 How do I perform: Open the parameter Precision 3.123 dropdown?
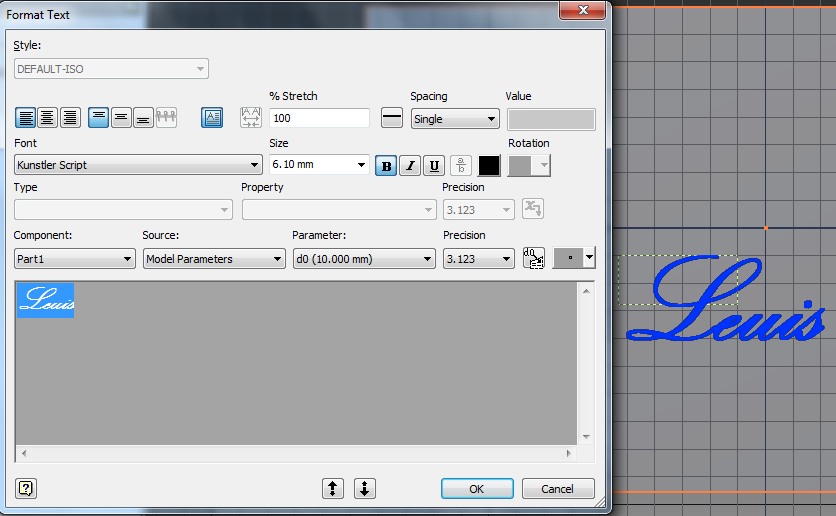pos(479,259)
